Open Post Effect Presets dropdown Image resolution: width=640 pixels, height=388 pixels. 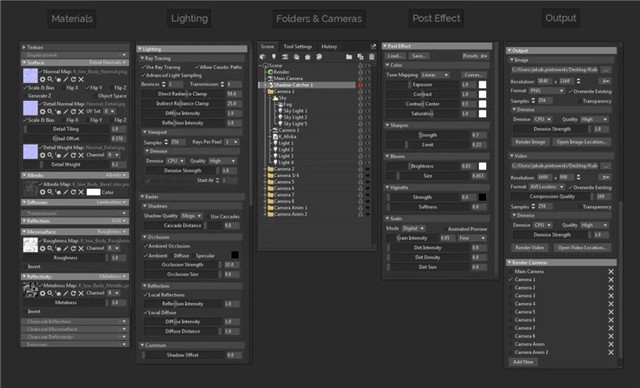click(475, 56)
